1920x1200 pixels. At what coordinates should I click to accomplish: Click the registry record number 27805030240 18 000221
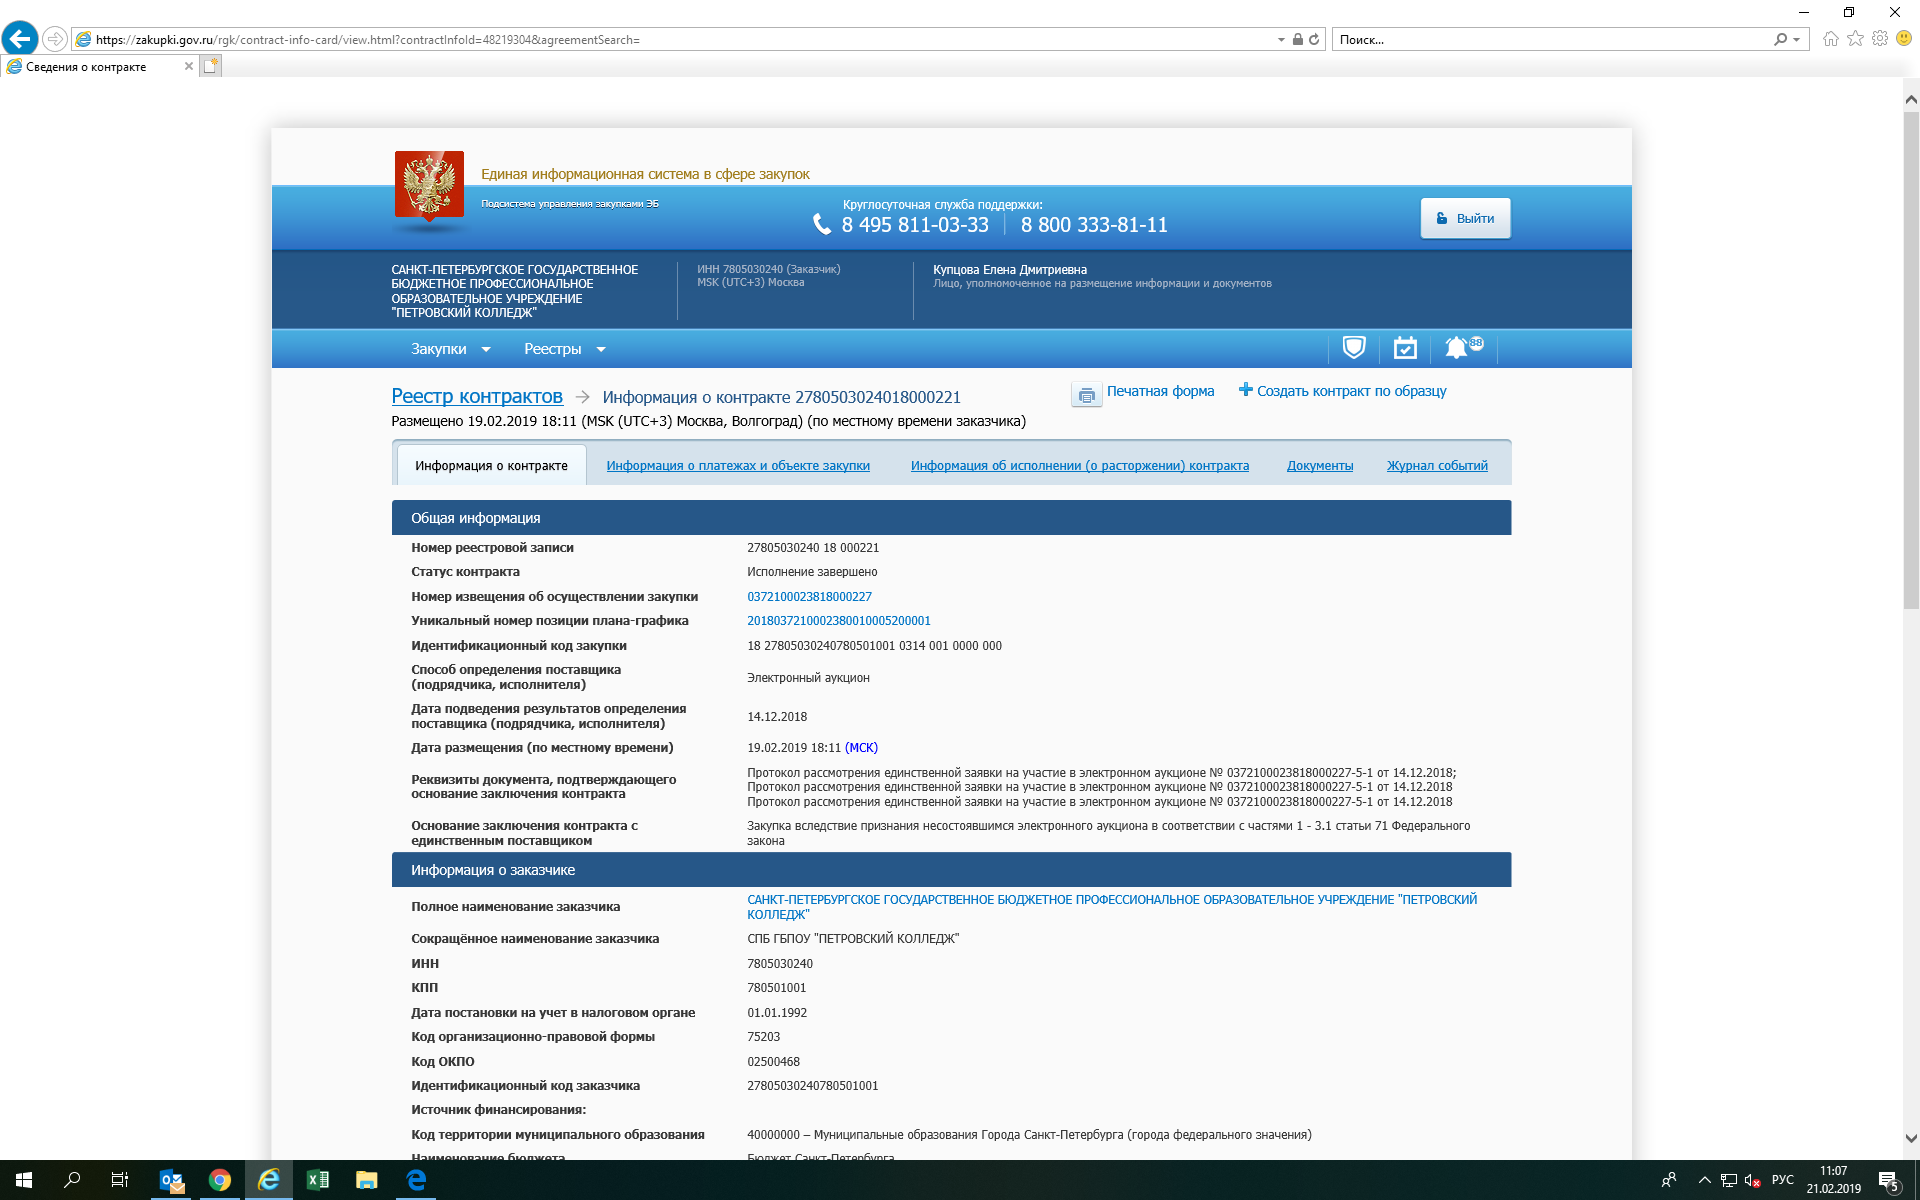(813, 548)
